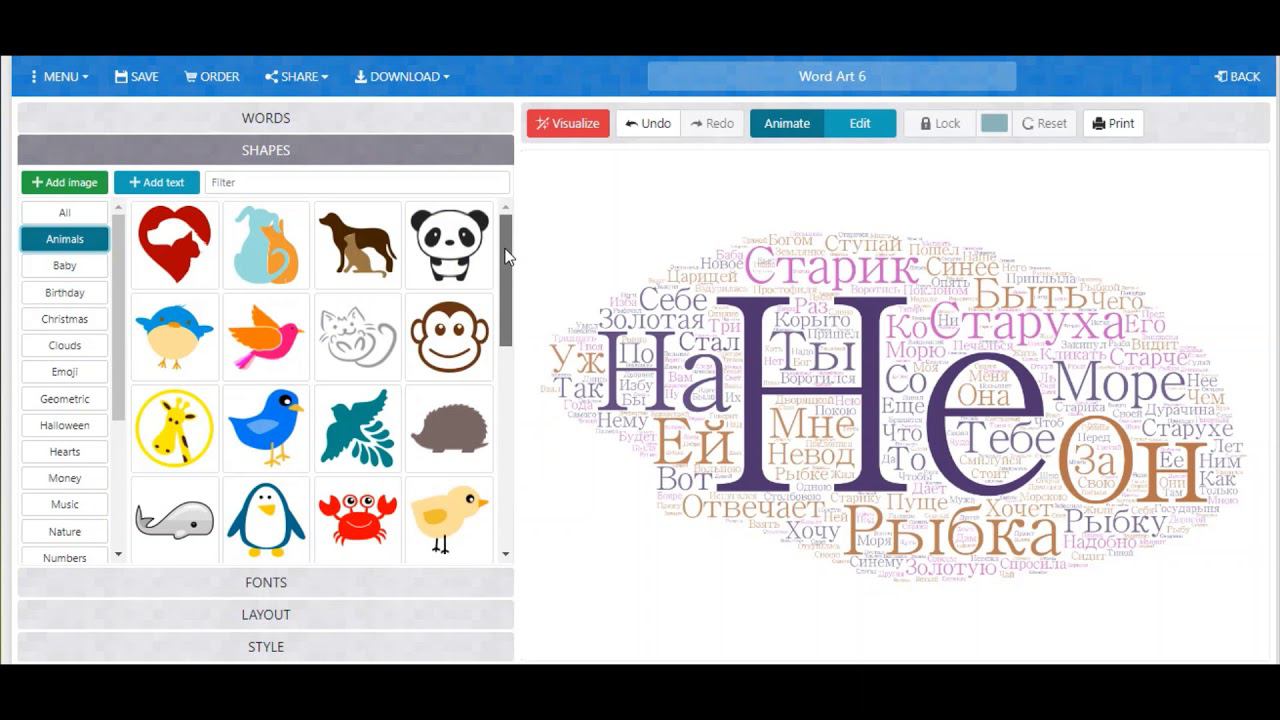
Task: Click the SAVE button
Action: [137, 76]
